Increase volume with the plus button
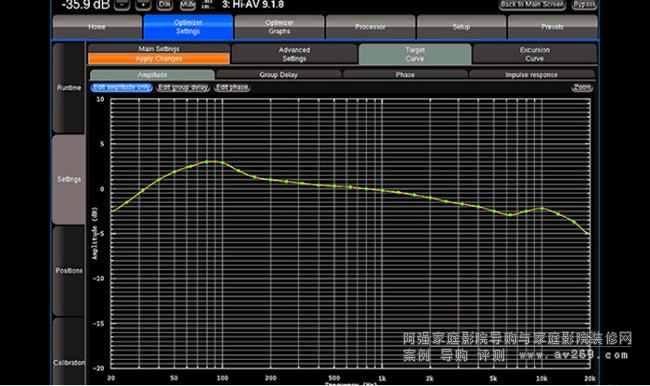Viewport: 650px width, 386px height. tap(143, 5)
